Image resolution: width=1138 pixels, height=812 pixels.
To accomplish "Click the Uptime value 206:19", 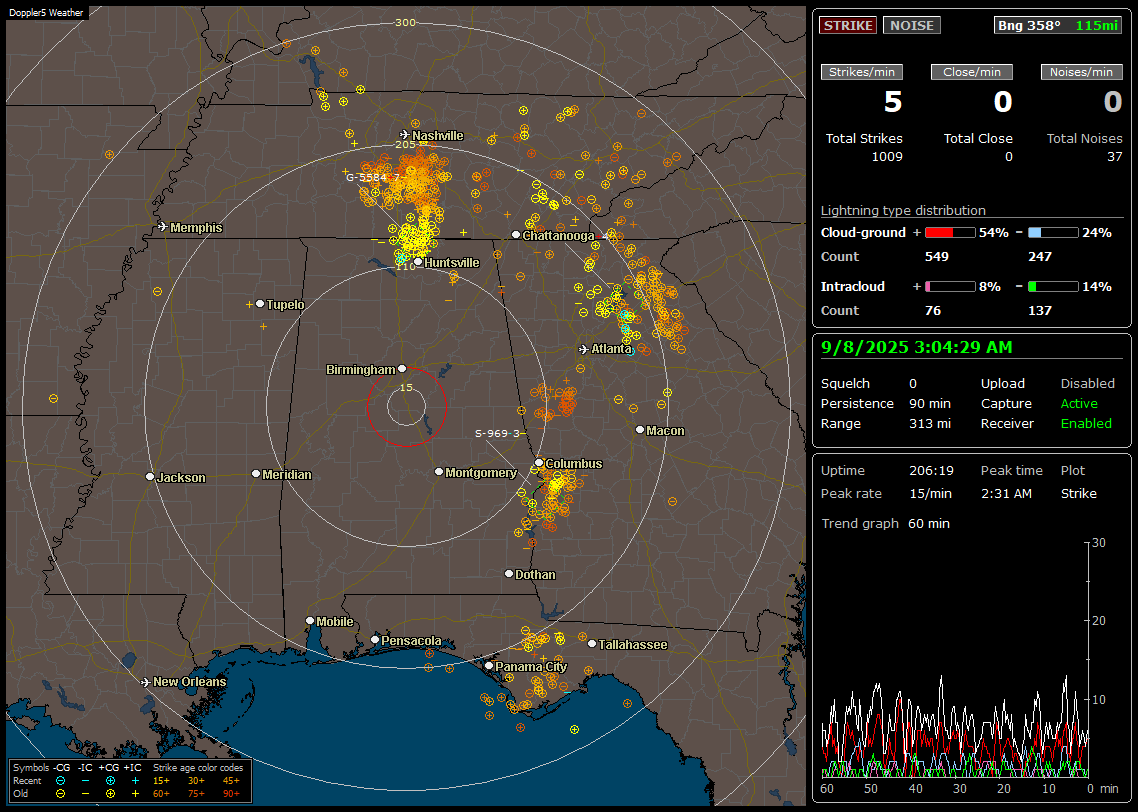I will 931,471.
